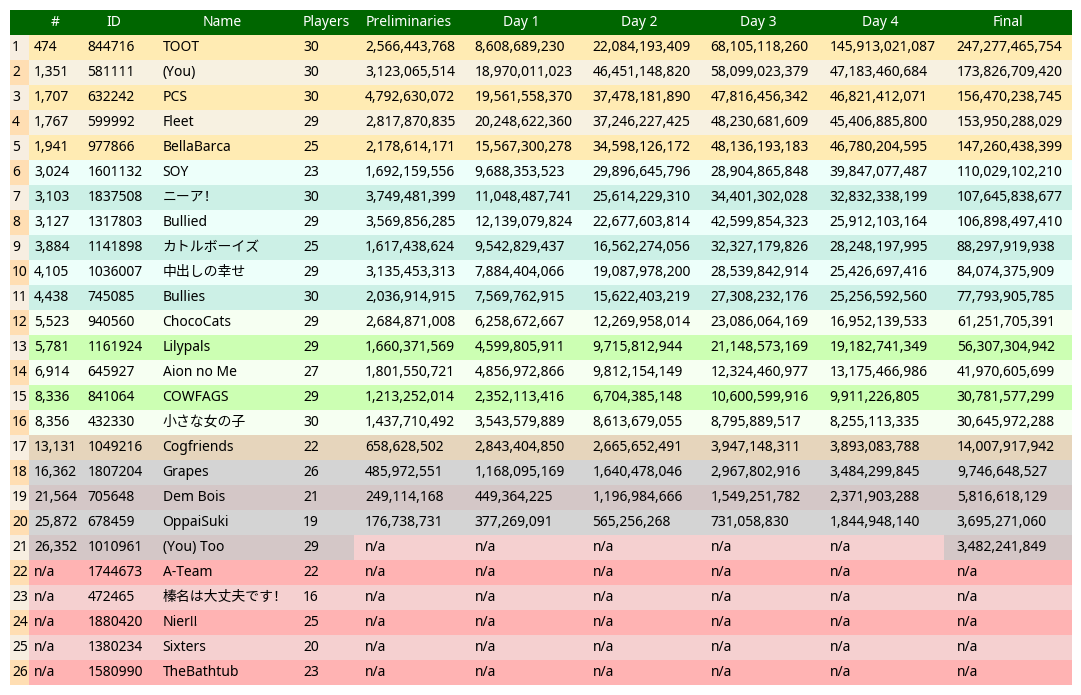The width and height of the screenshot is (1081, 695).
Task: Select team name (You) Too
Action: point(194,546)
